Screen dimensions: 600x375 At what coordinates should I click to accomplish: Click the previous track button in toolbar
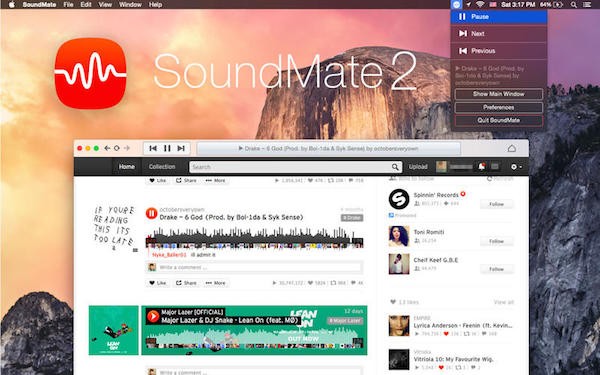click(x=153, y=148)
